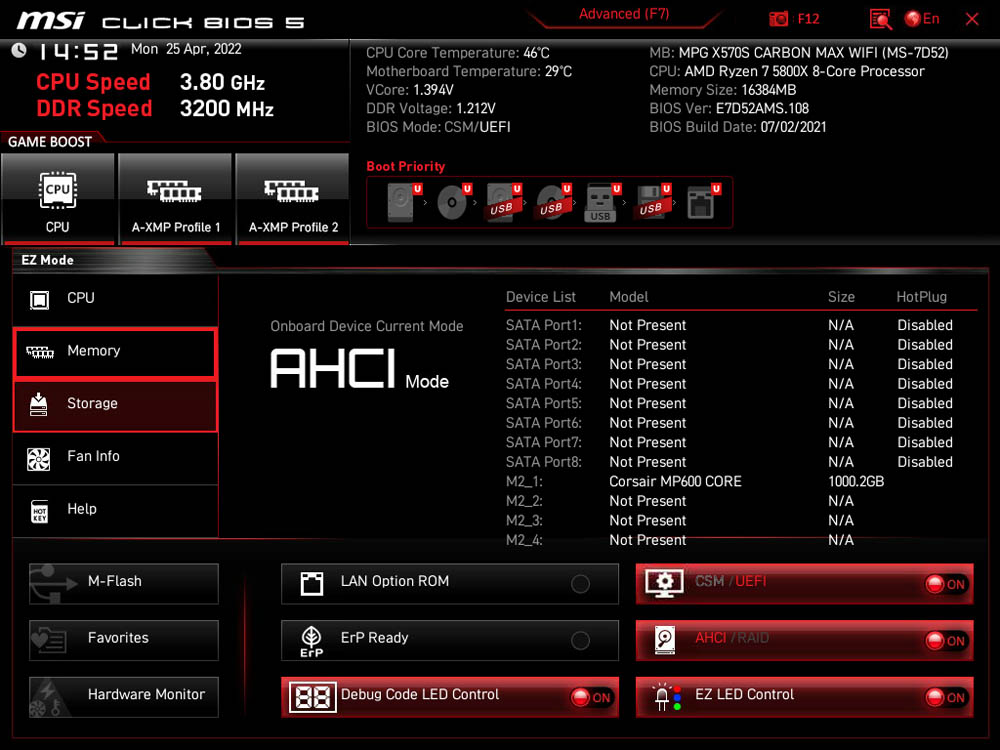Image resolution: width=1000 pixels, height=750 pixels.
Task: Open the CPU section in EZ Mode
Action: tap(115, 298)
